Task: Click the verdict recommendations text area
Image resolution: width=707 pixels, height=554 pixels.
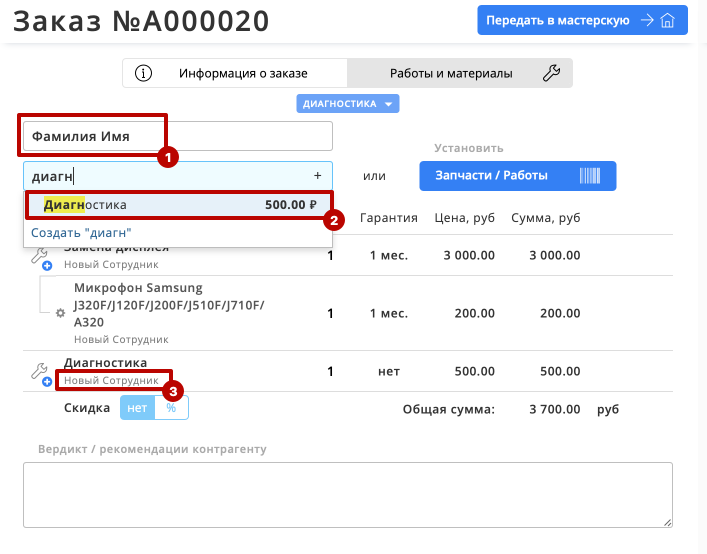Action: coord(348,495)
